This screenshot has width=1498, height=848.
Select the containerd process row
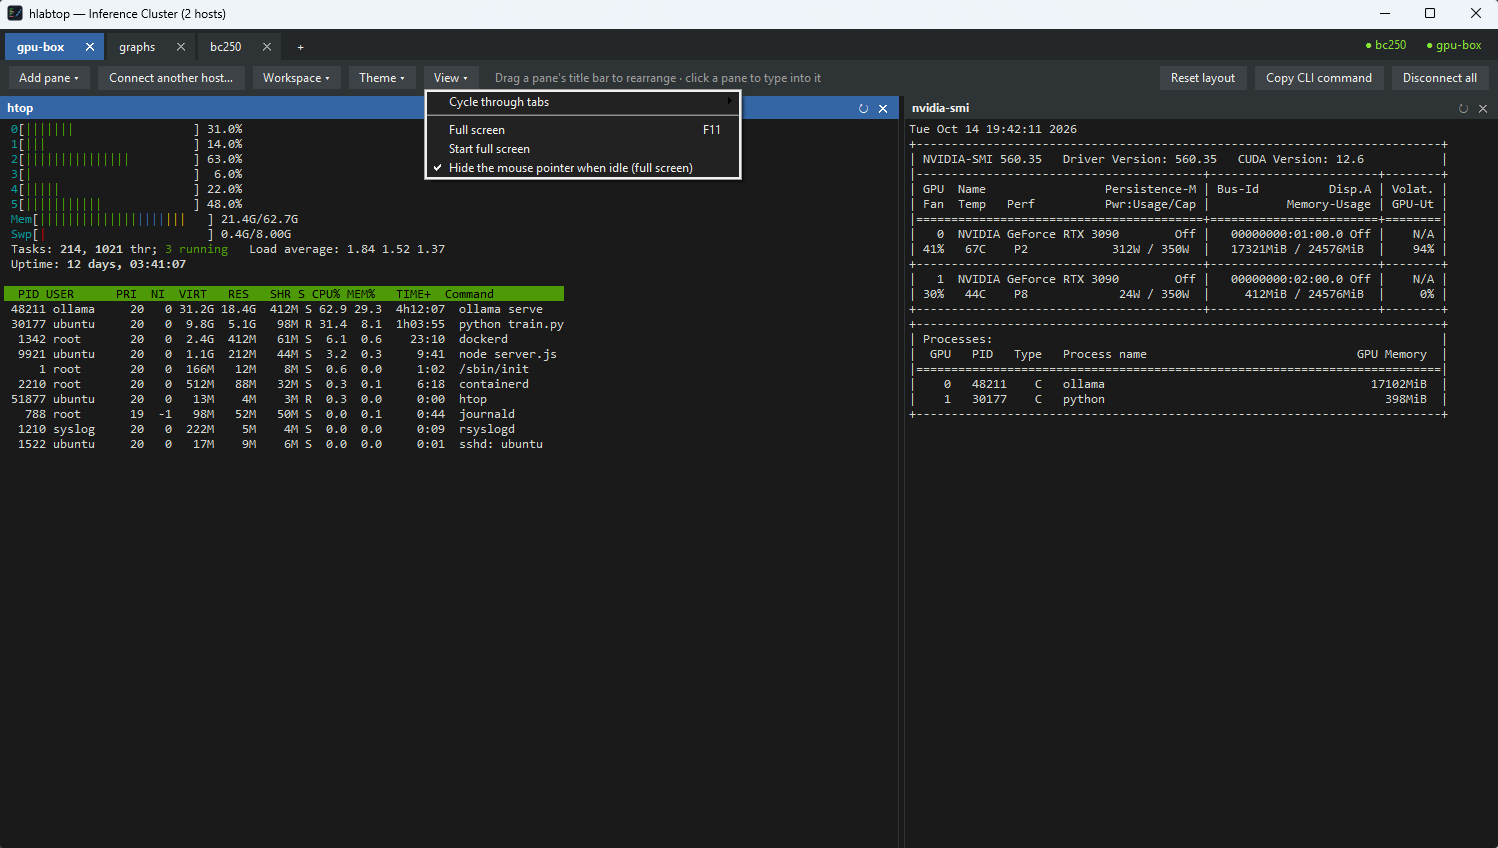pyautogui.click(x=284, y=384)
